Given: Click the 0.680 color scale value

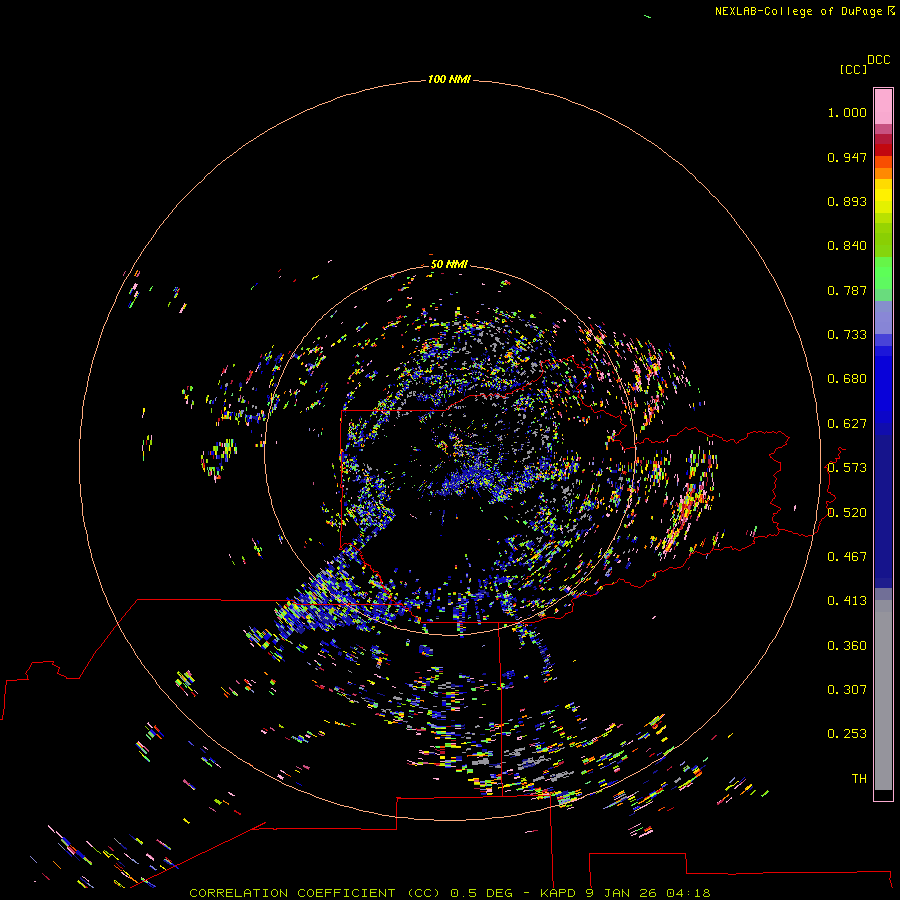Looking at the screenshot, I should (x=847, y=379).
